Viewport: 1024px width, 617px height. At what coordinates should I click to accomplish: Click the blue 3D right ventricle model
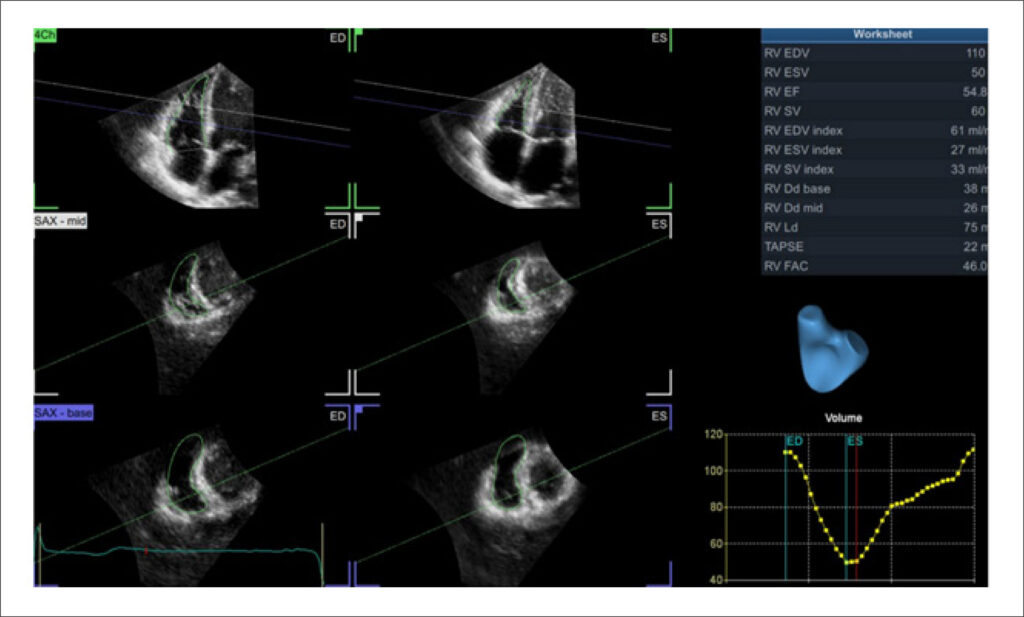click(x=832, y=349)
